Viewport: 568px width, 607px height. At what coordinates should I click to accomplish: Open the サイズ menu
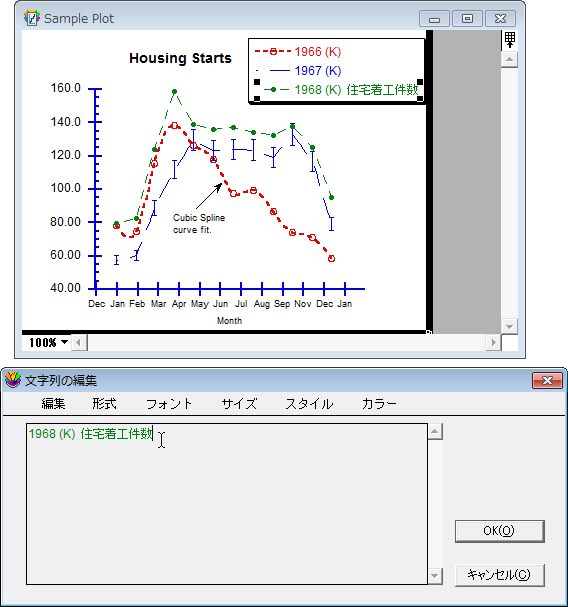coord(239,404)
